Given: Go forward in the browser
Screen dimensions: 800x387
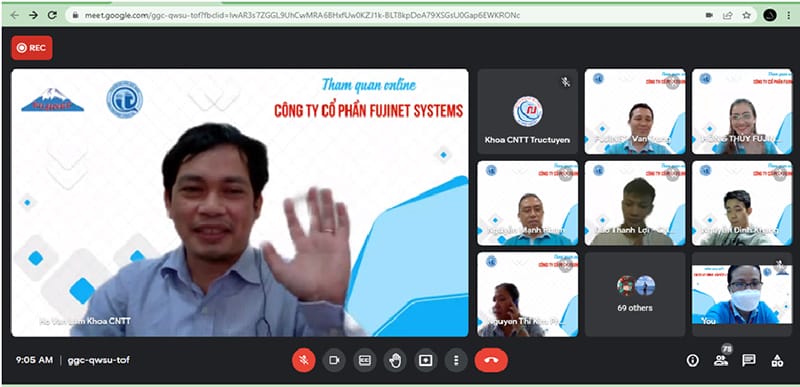Looking at the screenshot, I should (33, 15).
